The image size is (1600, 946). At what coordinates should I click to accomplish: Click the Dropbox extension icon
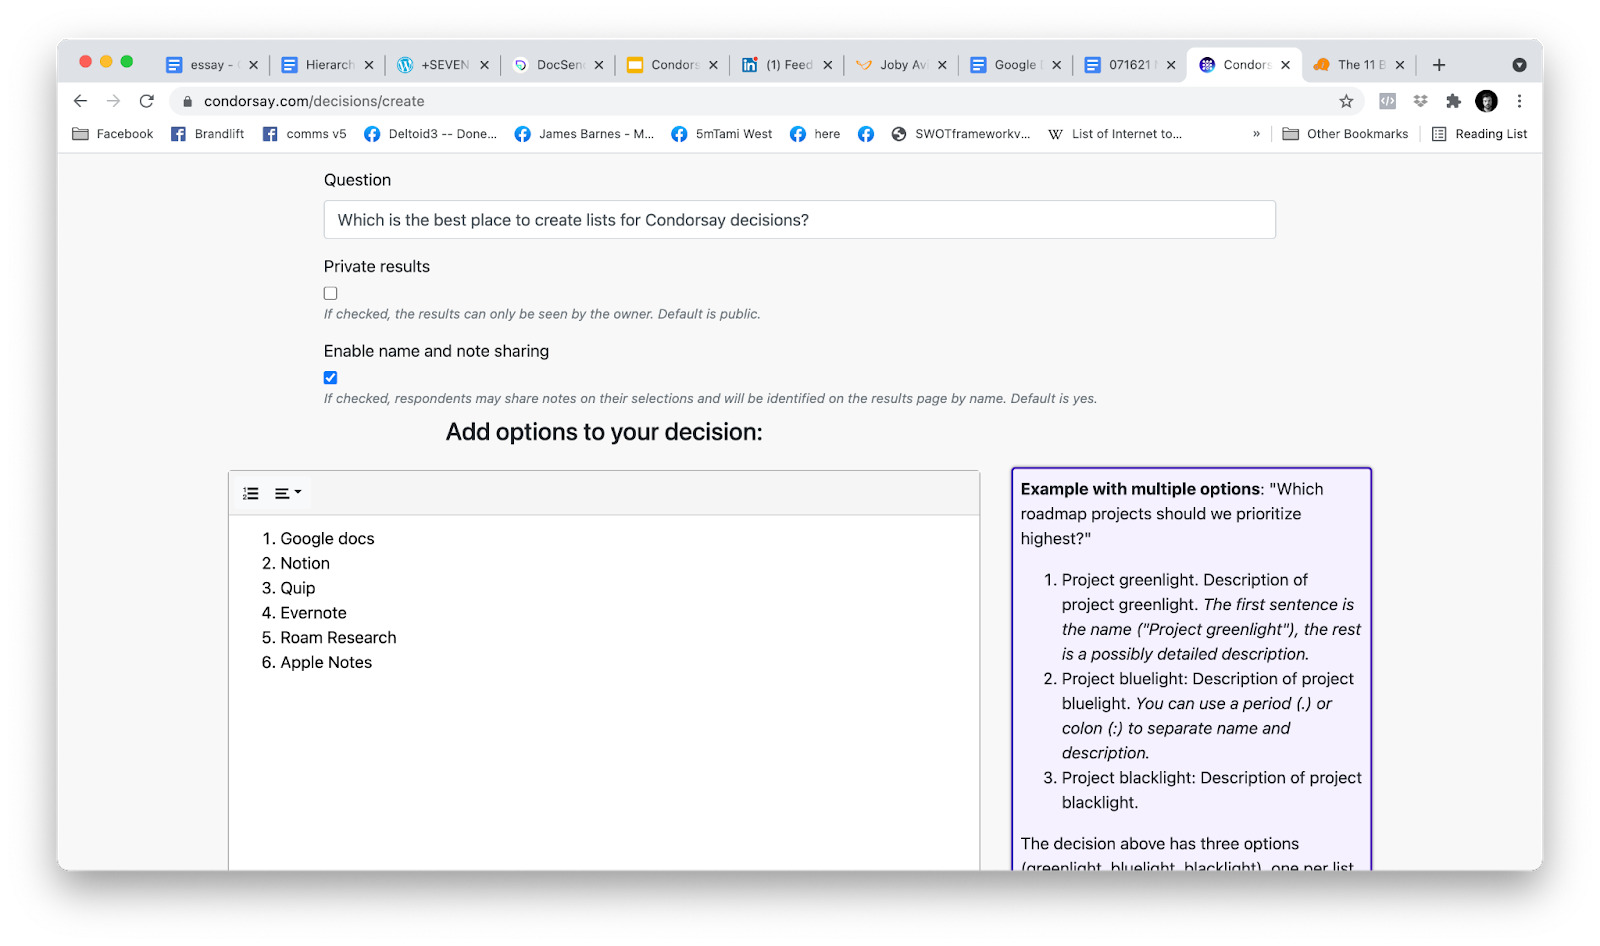(1420, 101)
